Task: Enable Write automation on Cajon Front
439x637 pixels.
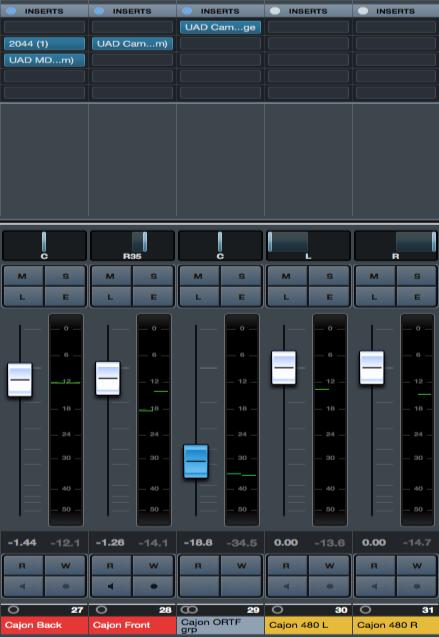Action: (x=153, y=566)
